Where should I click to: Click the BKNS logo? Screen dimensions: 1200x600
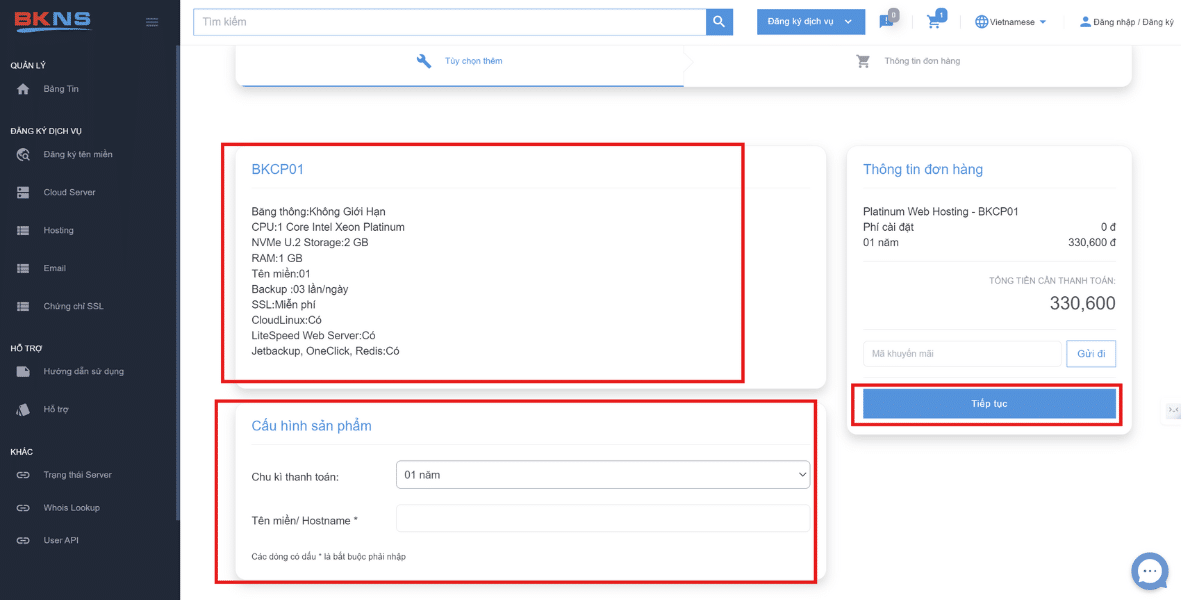point(50,21)
